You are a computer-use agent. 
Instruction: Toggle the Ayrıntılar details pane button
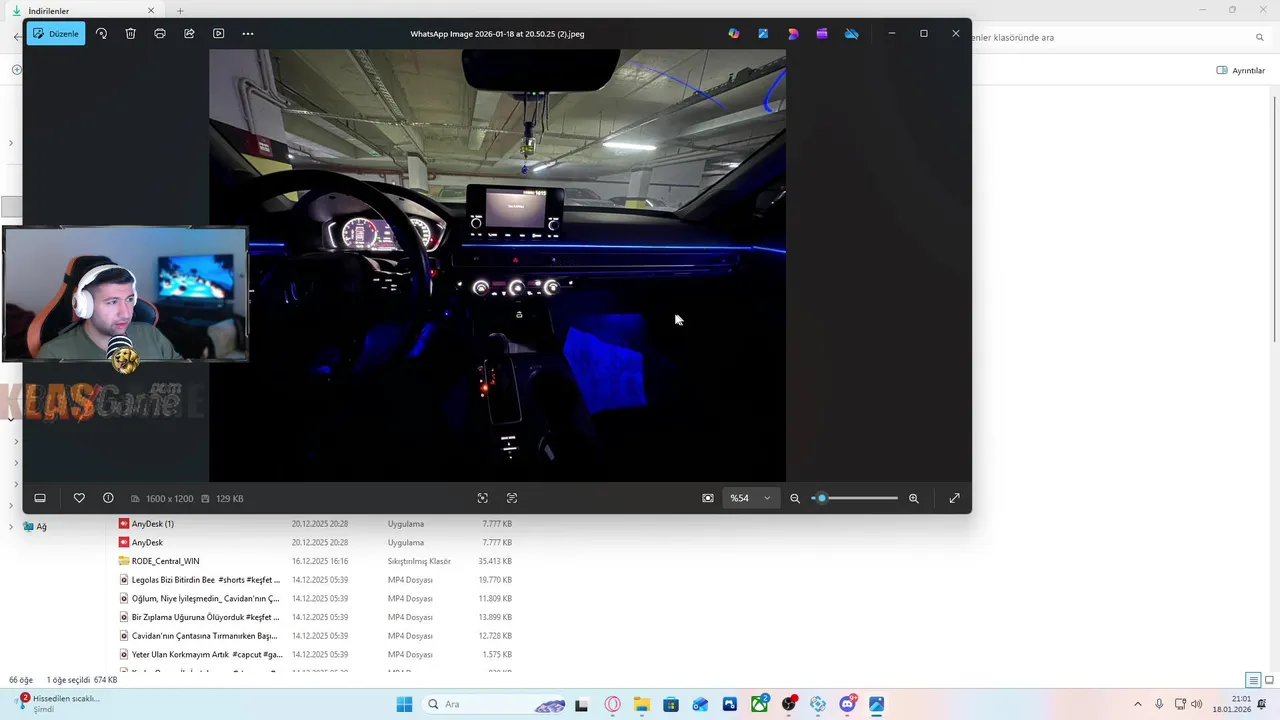1241,70
